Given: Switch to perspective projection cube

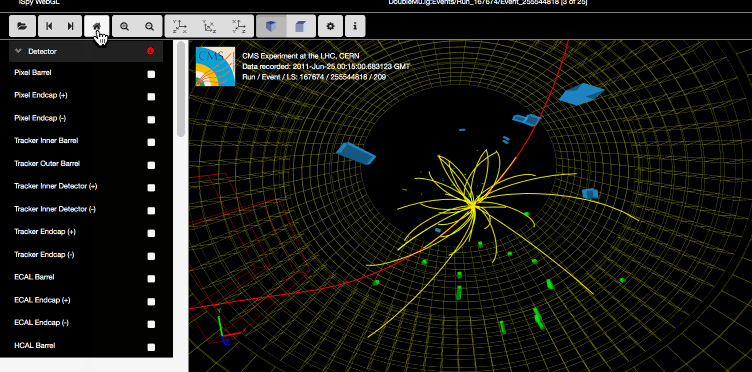Looking at the screenshot, I should pos(271,26).
